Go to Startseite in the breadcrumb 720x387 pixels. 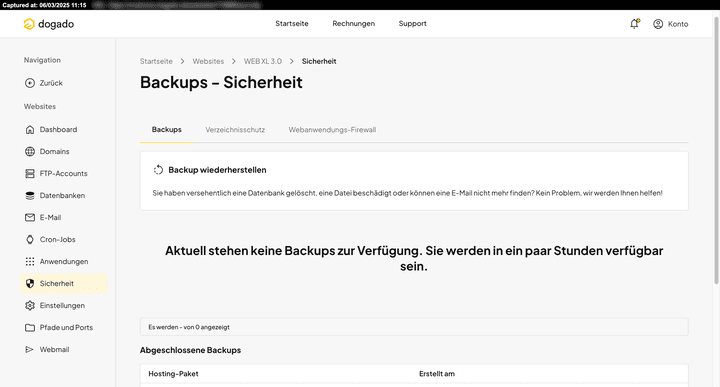point(156,62)
